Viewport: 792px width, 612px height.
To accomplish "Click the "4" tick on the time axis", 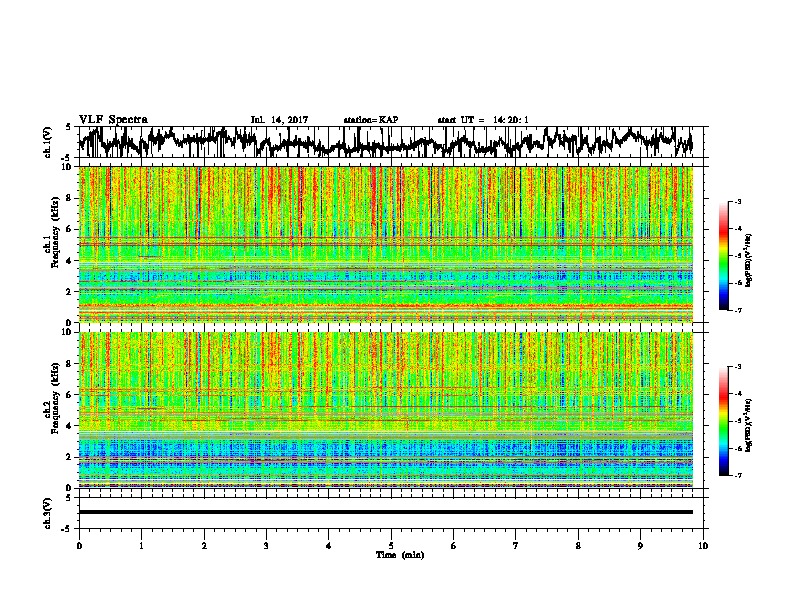I will [329, 546].
